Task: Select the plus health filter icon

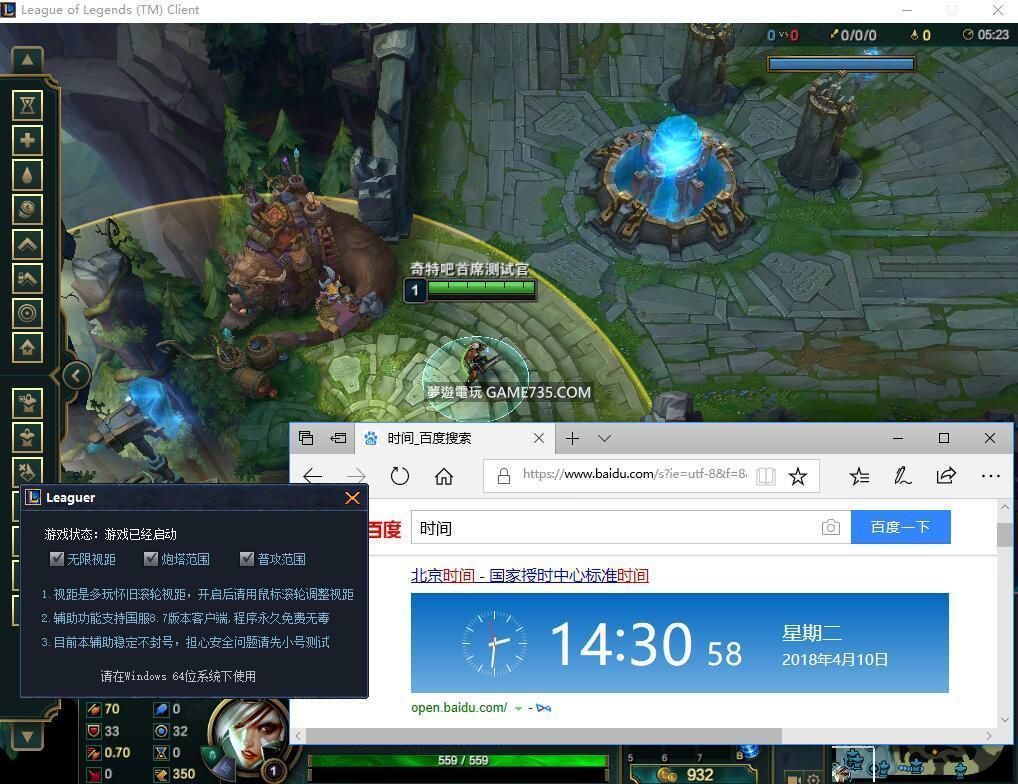Action: tap(27, 140)
